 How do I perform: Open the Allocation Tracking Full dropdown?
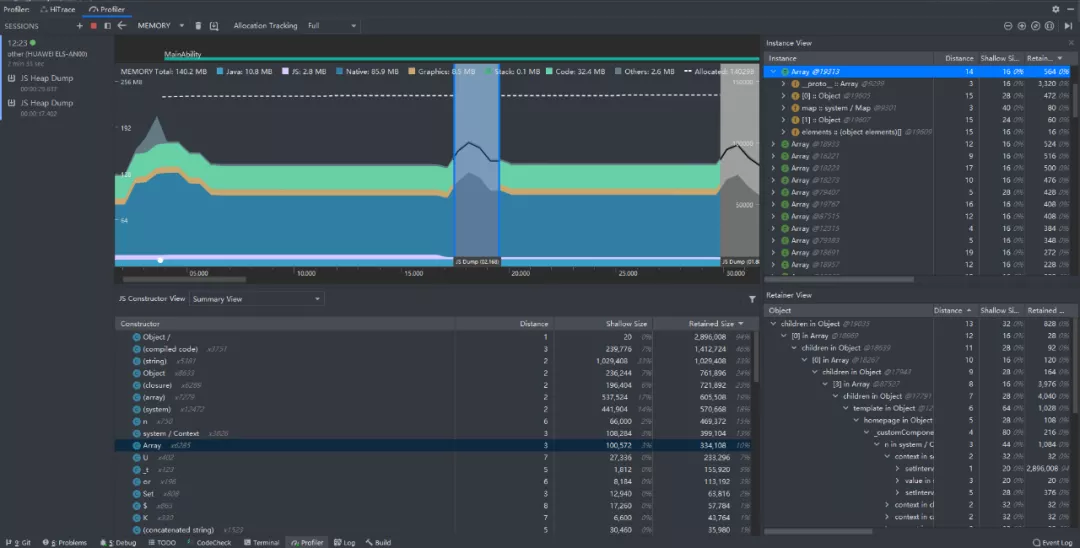pyautogui.click(x=332, y=25)
